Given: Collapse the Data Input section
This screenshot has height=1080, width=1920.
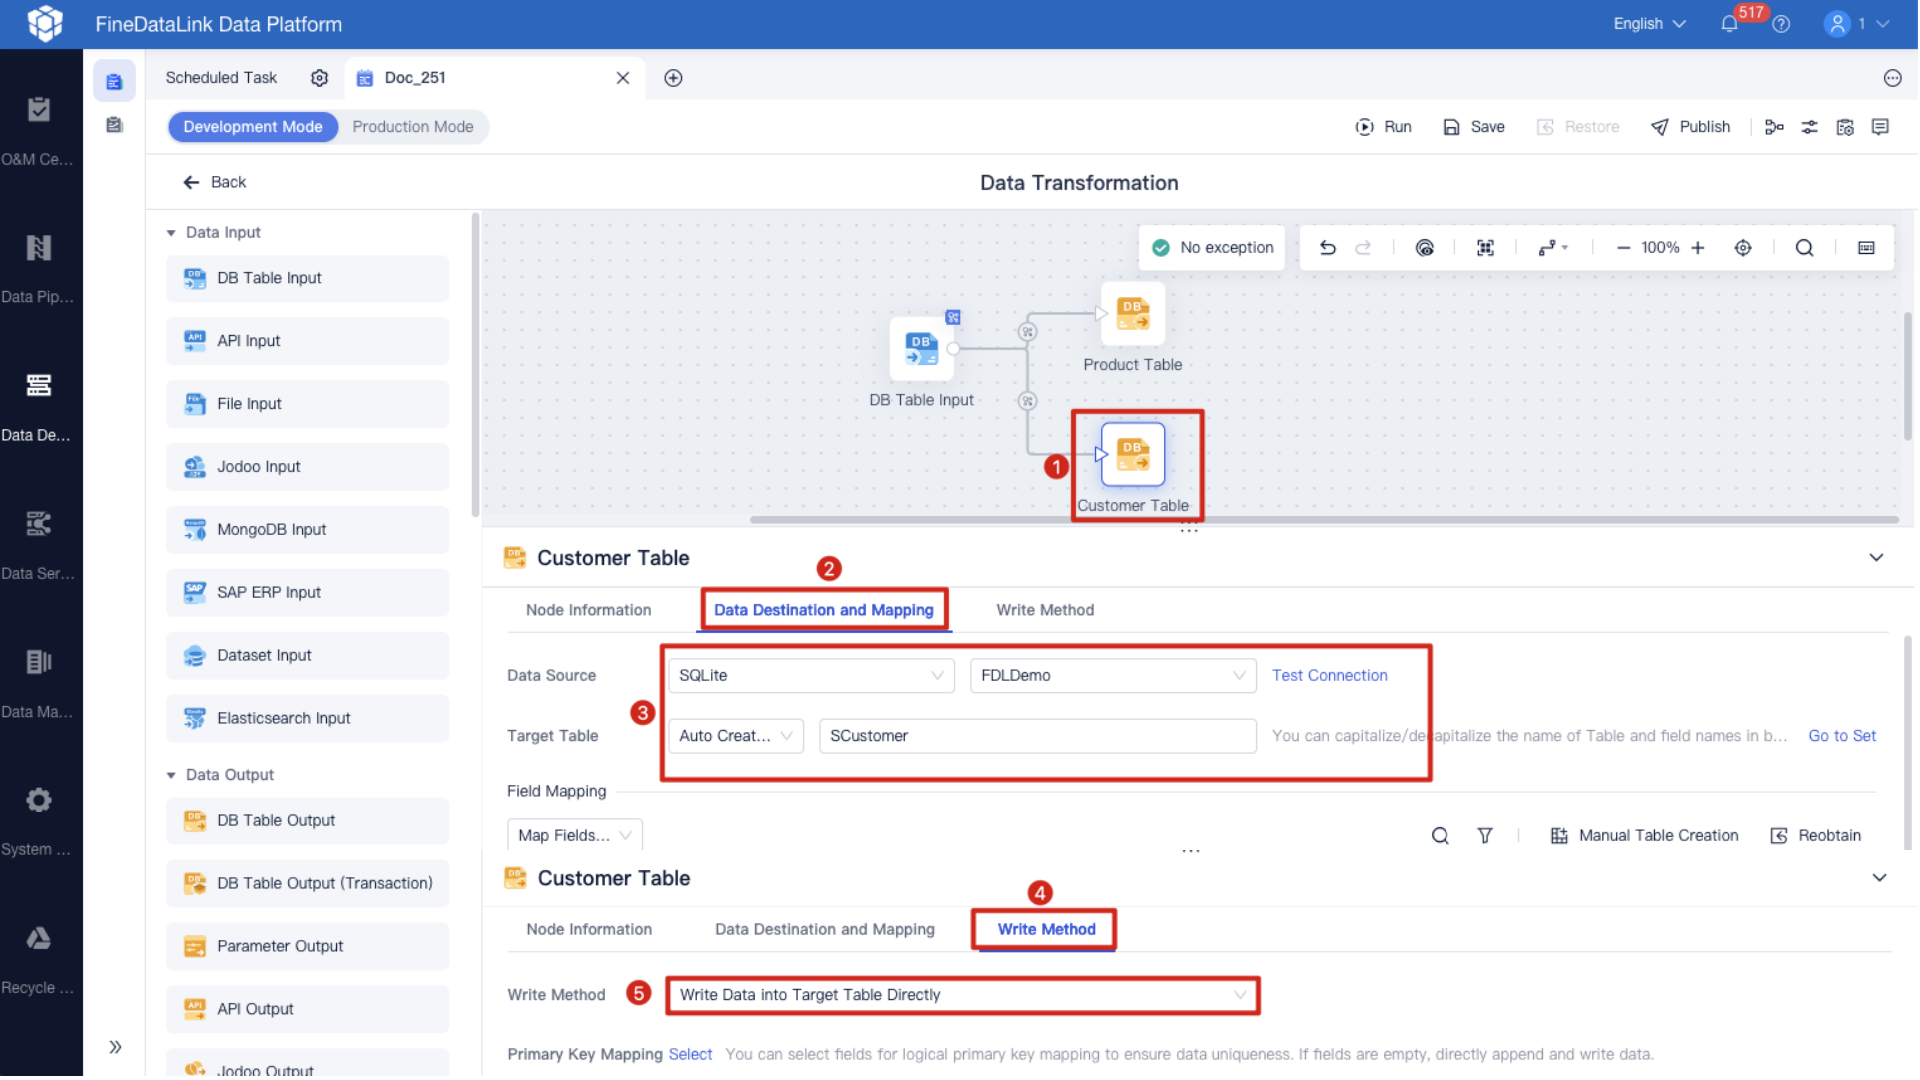Looking at the screenshot, I should pos(171,233).
